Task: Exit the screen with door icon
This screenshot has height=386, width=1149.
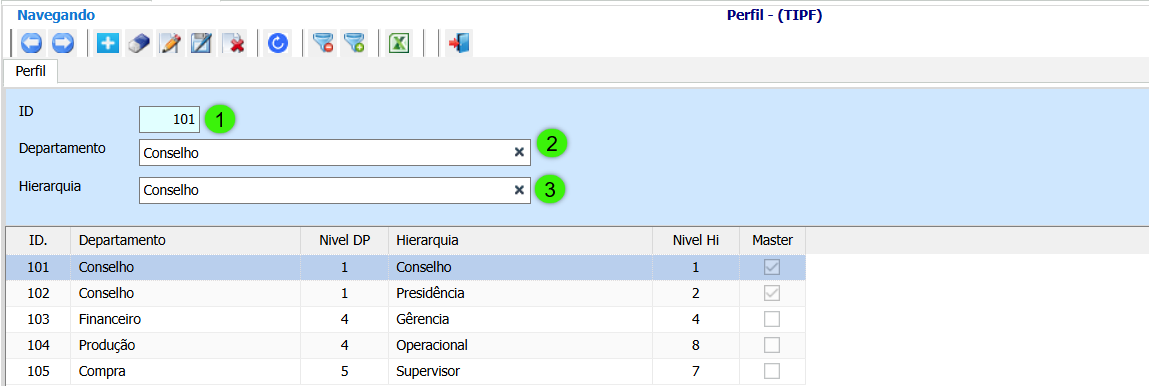Action: [x=459, y=44]
